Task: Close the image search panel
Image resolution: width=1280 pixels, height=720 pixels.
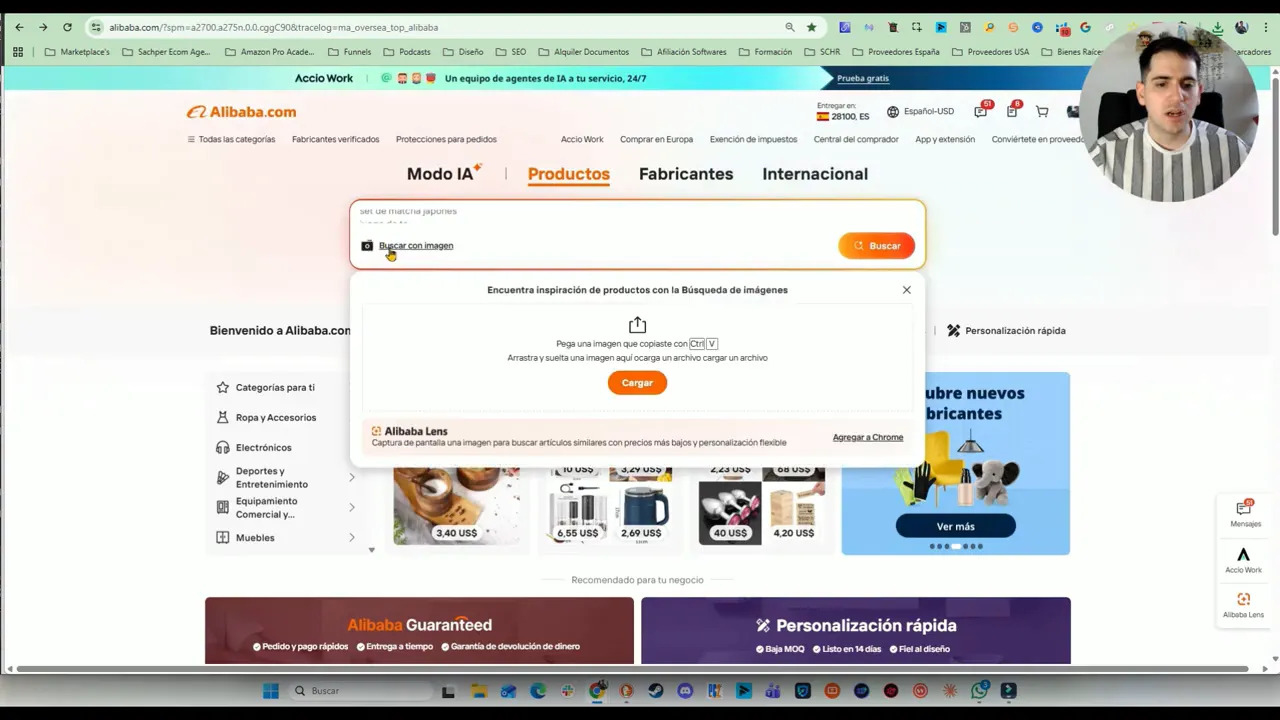Action: 907,290
